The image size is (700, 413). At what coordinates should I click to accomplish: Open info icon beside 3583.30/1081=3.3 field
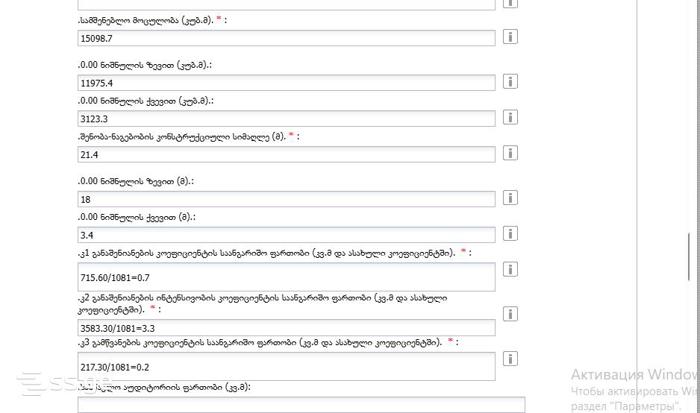pos(510,314)
